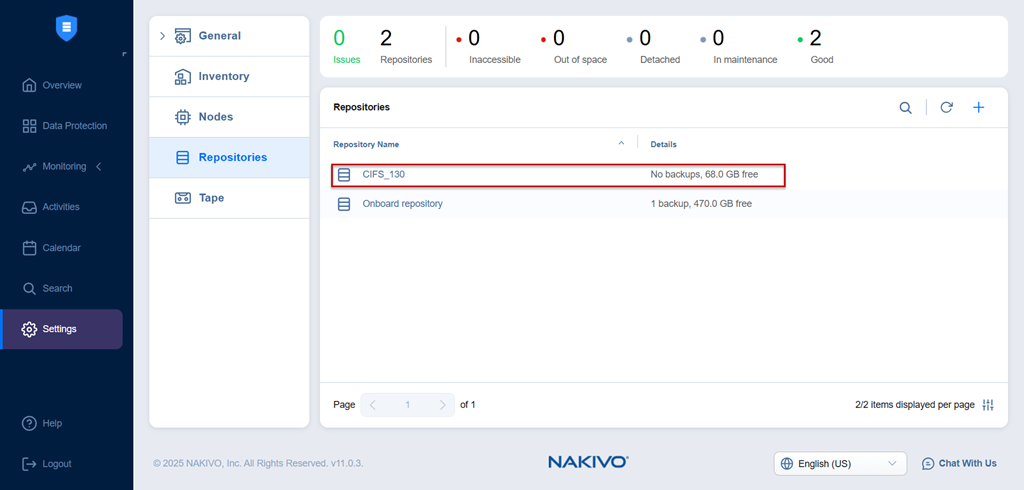The image size is (1024, 490).
Task: Open the Calendar menu item
Action: [x=61, y=248]
